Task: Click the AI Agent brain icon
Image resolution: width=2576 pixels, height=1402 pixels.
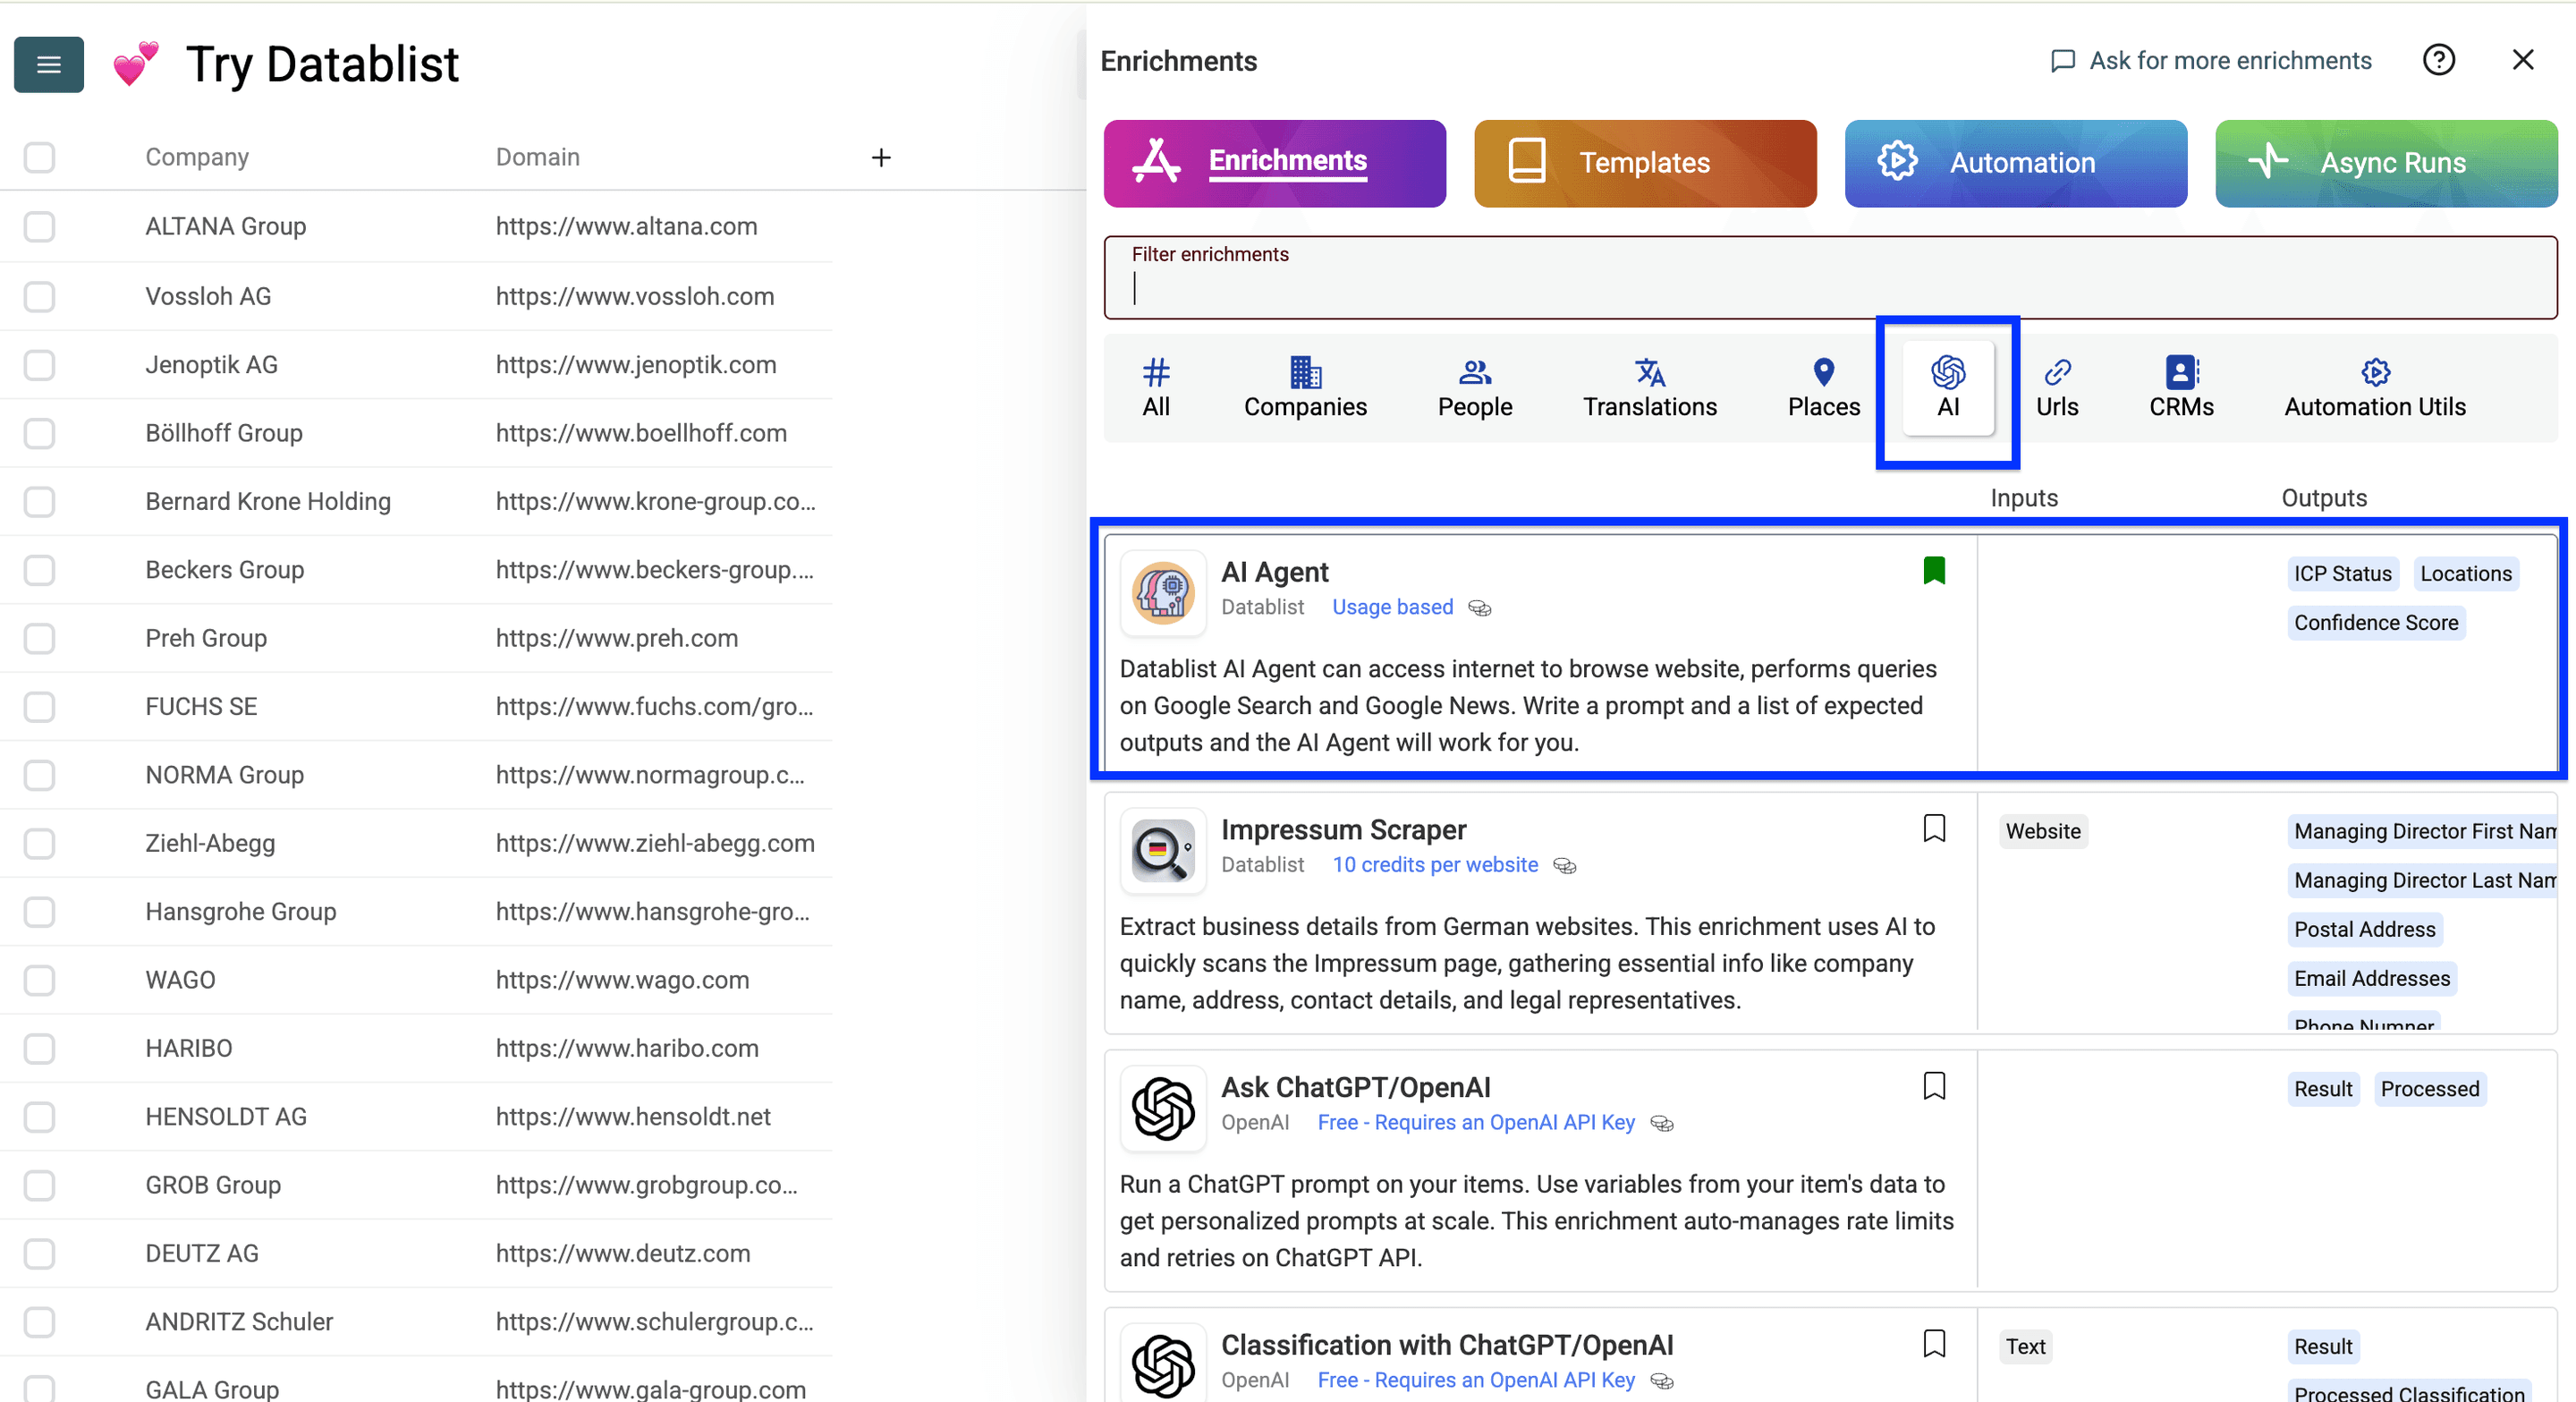Action: [1163, 592]
